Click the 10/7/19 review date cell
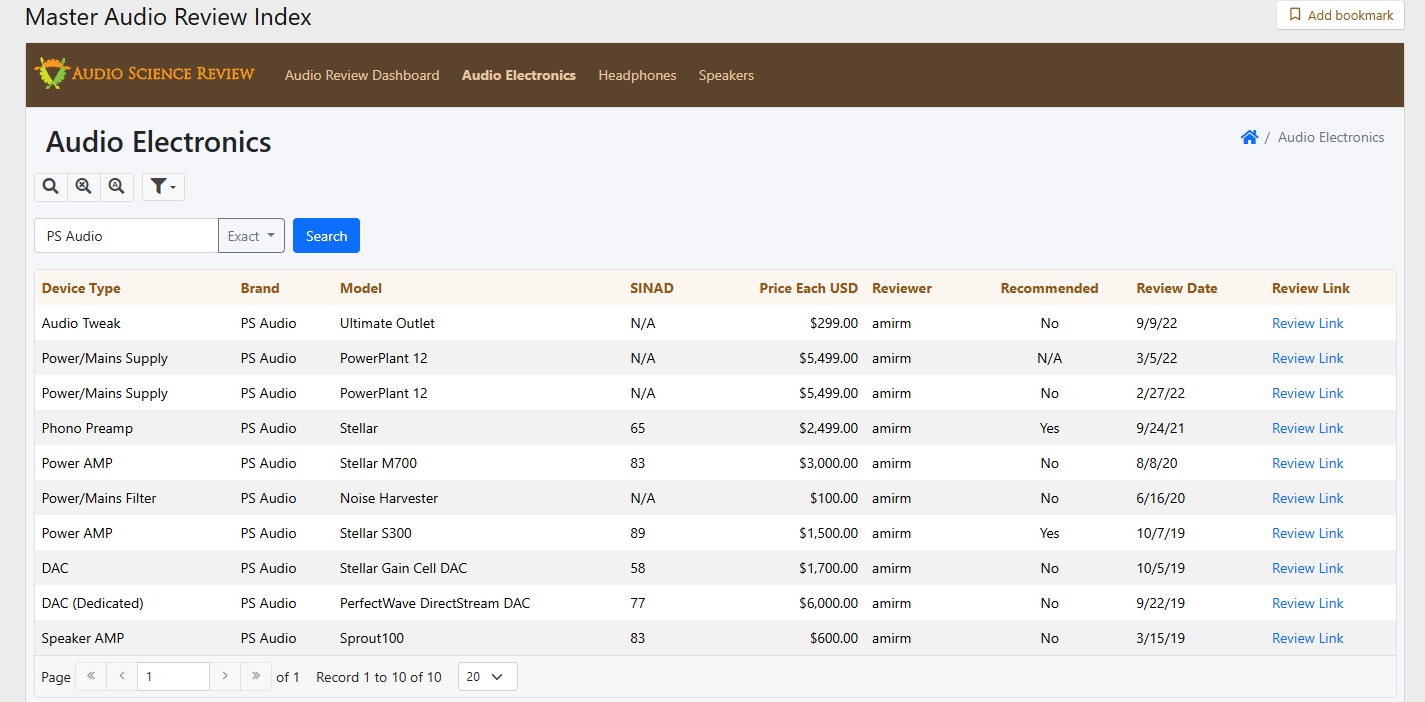The height and width of the screenshot is (702, 1425). click(x=1160, y=533)
